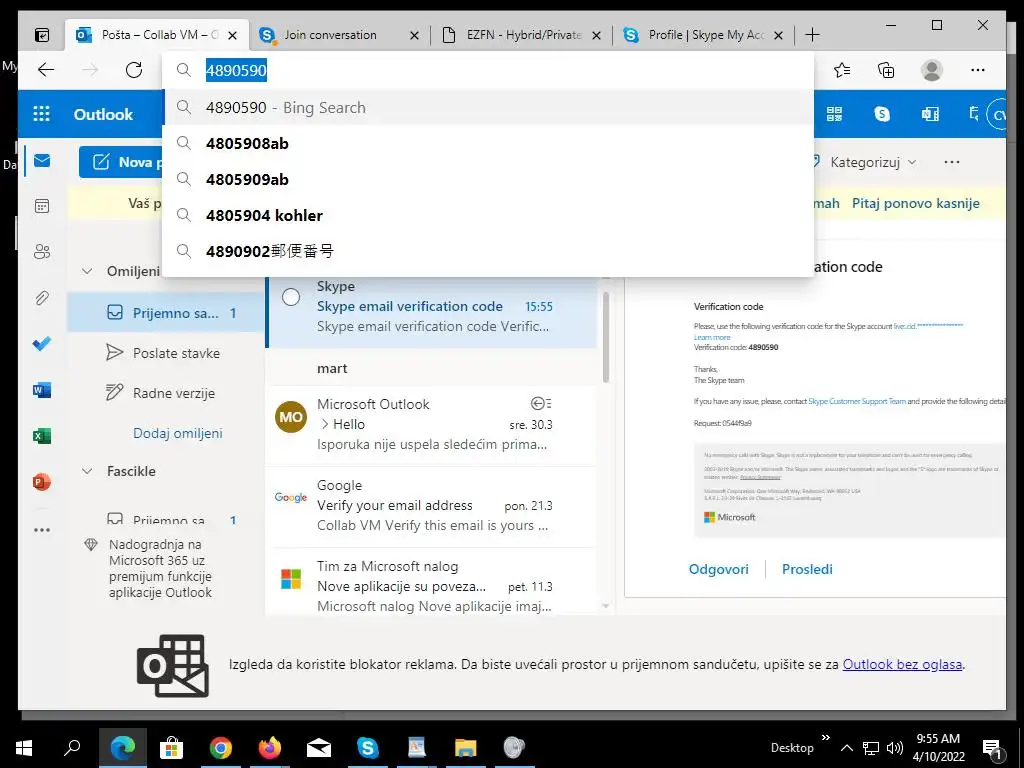Click Odgovori reply button

pyautogui.click(x=718, y=569)
